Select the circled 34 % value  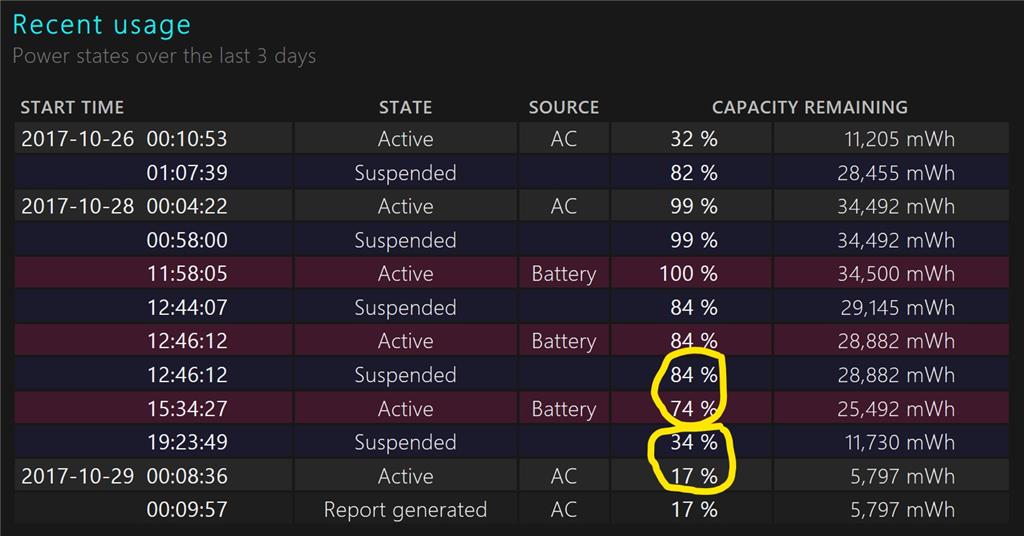[x=693, y=442]
